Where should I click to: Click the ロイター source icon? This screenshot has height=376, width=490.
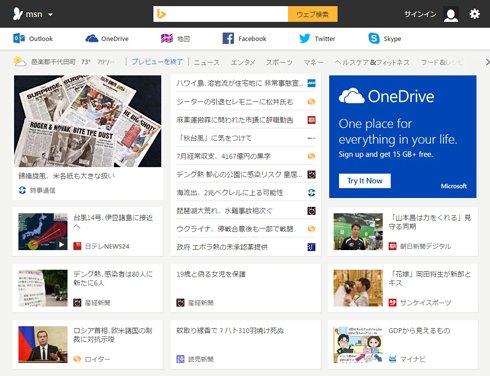pyautogui.click(x=77, y=359)
